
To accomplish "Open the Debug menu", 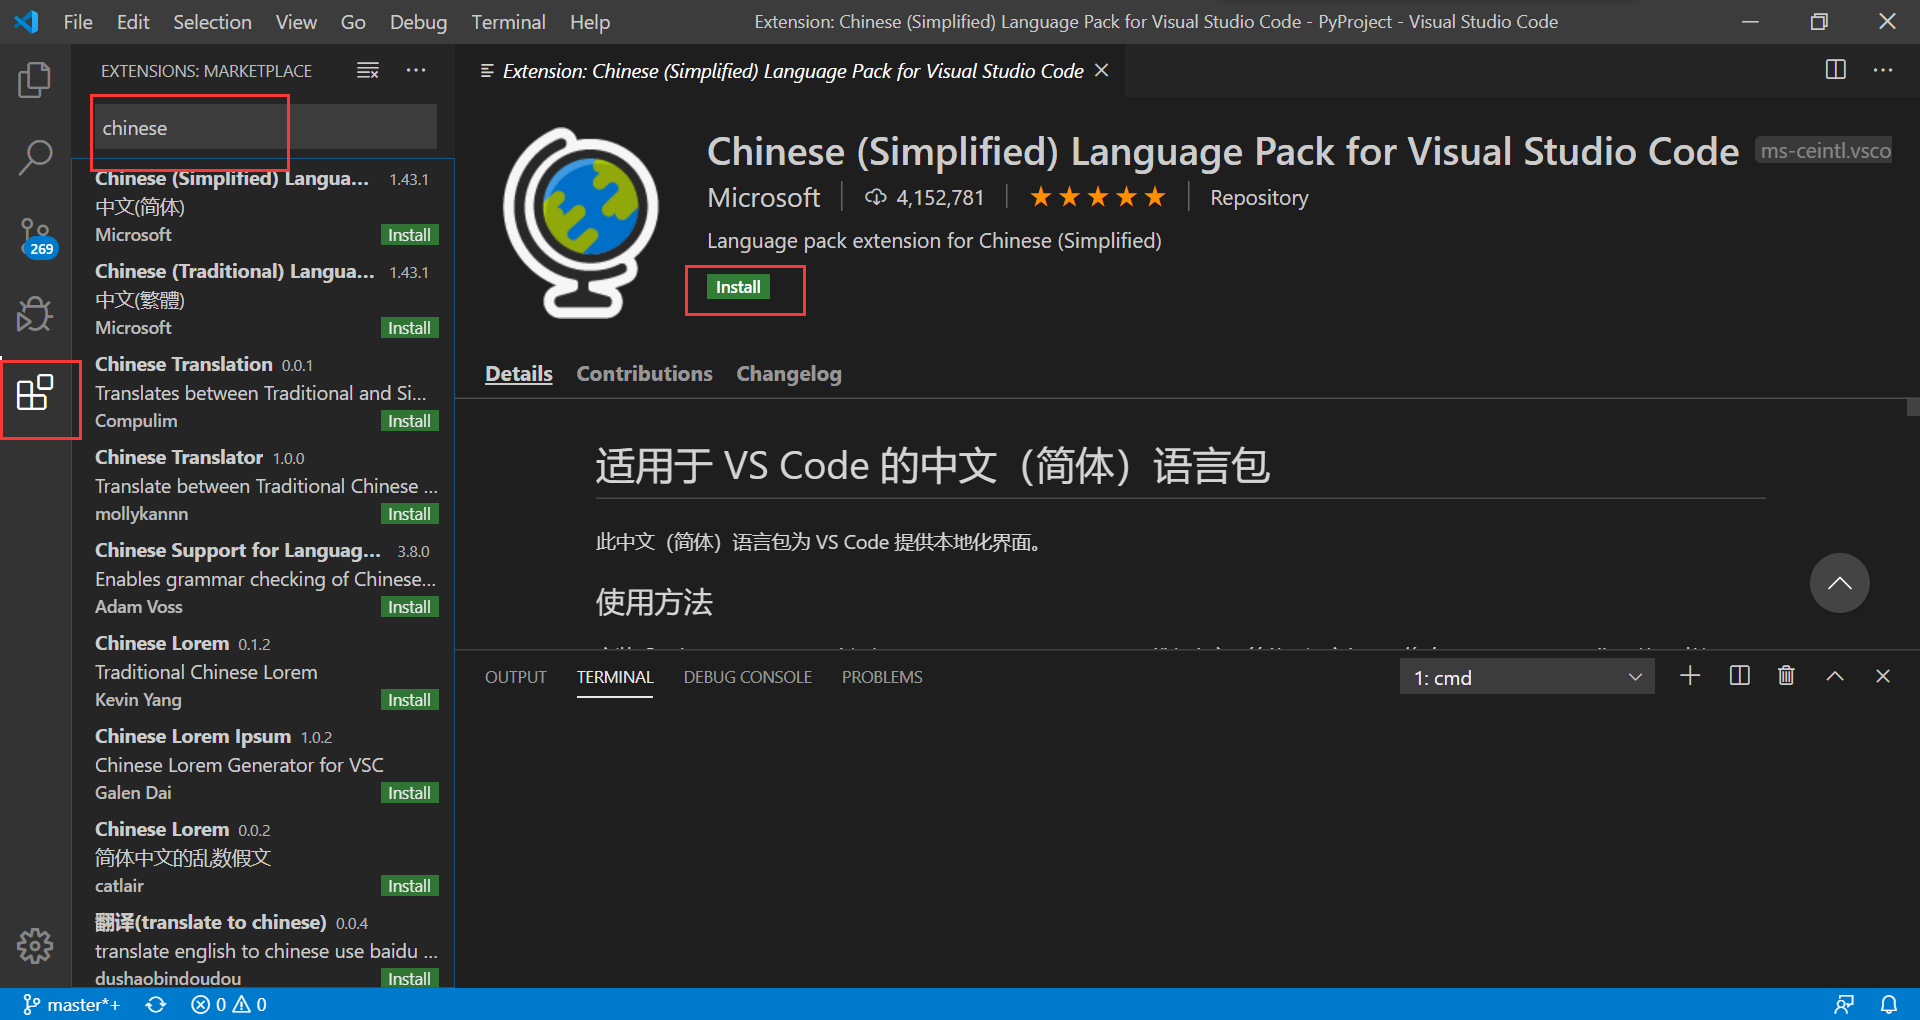I will coord(418,22).
